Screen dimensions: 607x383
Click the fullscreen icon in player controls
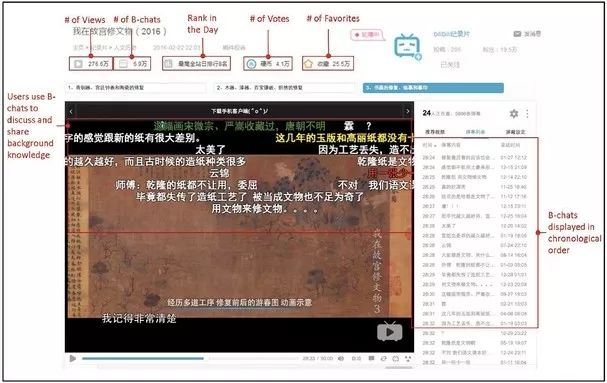pyautogui.click(x=408, y=359)
